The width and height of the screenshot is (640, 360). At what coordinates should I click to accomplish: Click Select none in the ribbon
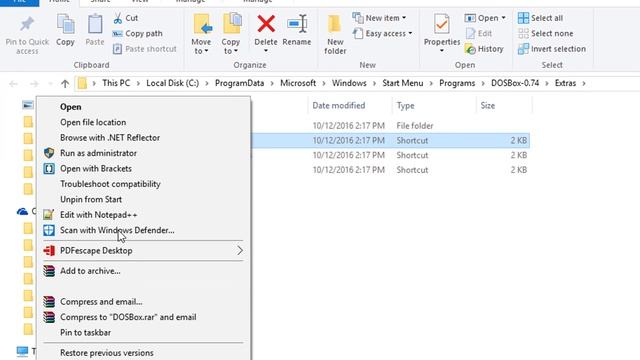pos(545,33)
